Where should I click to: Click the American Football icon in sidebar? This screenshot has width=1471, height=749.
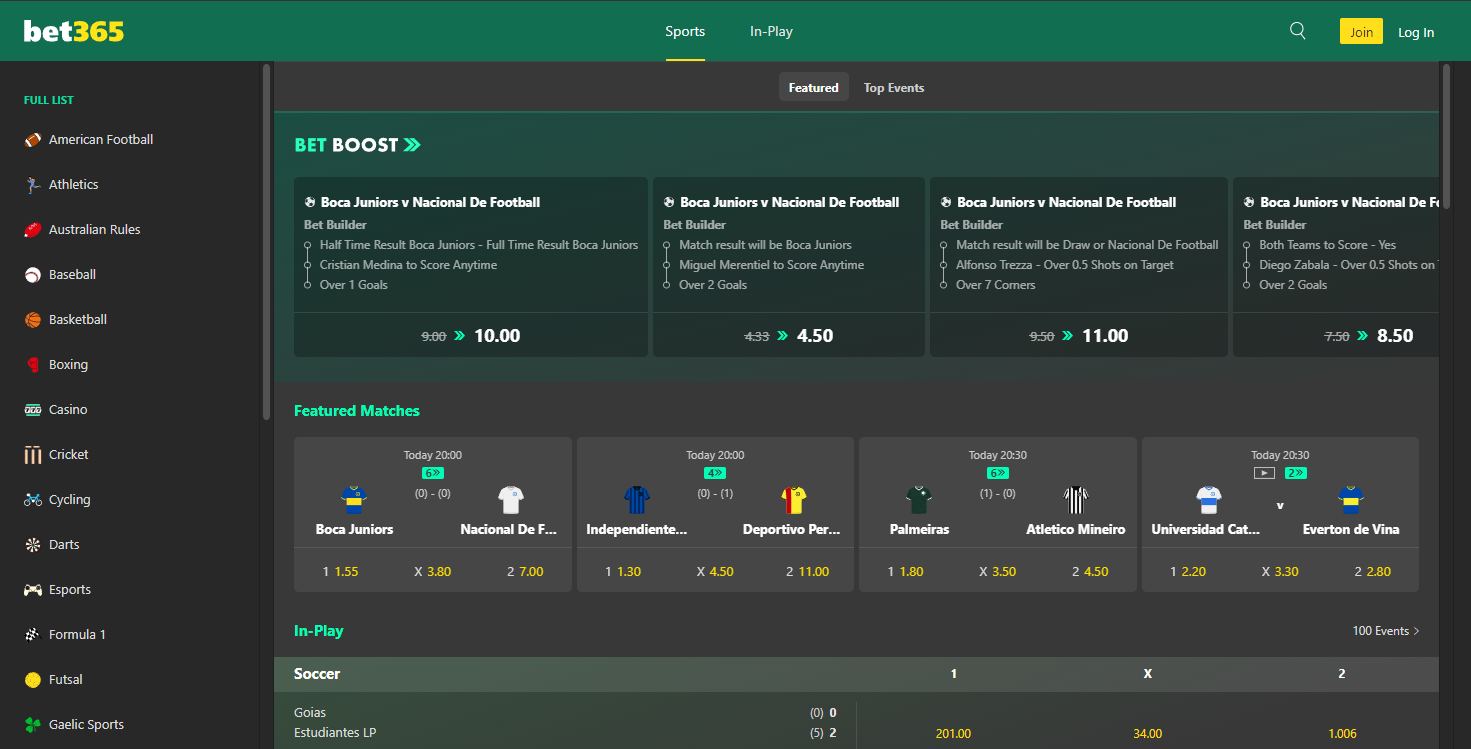coord(33,140)
